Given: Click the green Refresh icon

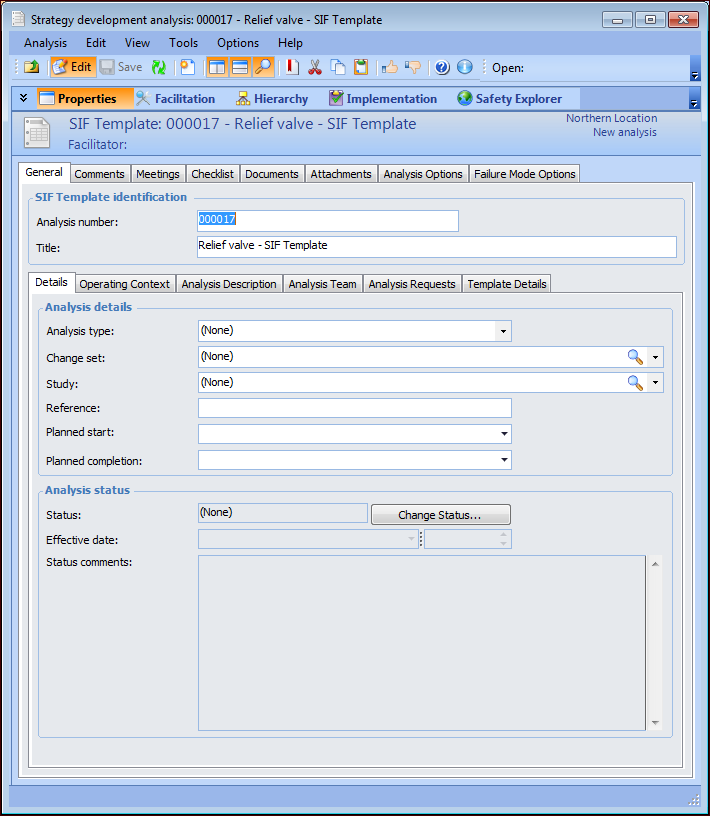Looking at the screenshot, I should 159,67.
